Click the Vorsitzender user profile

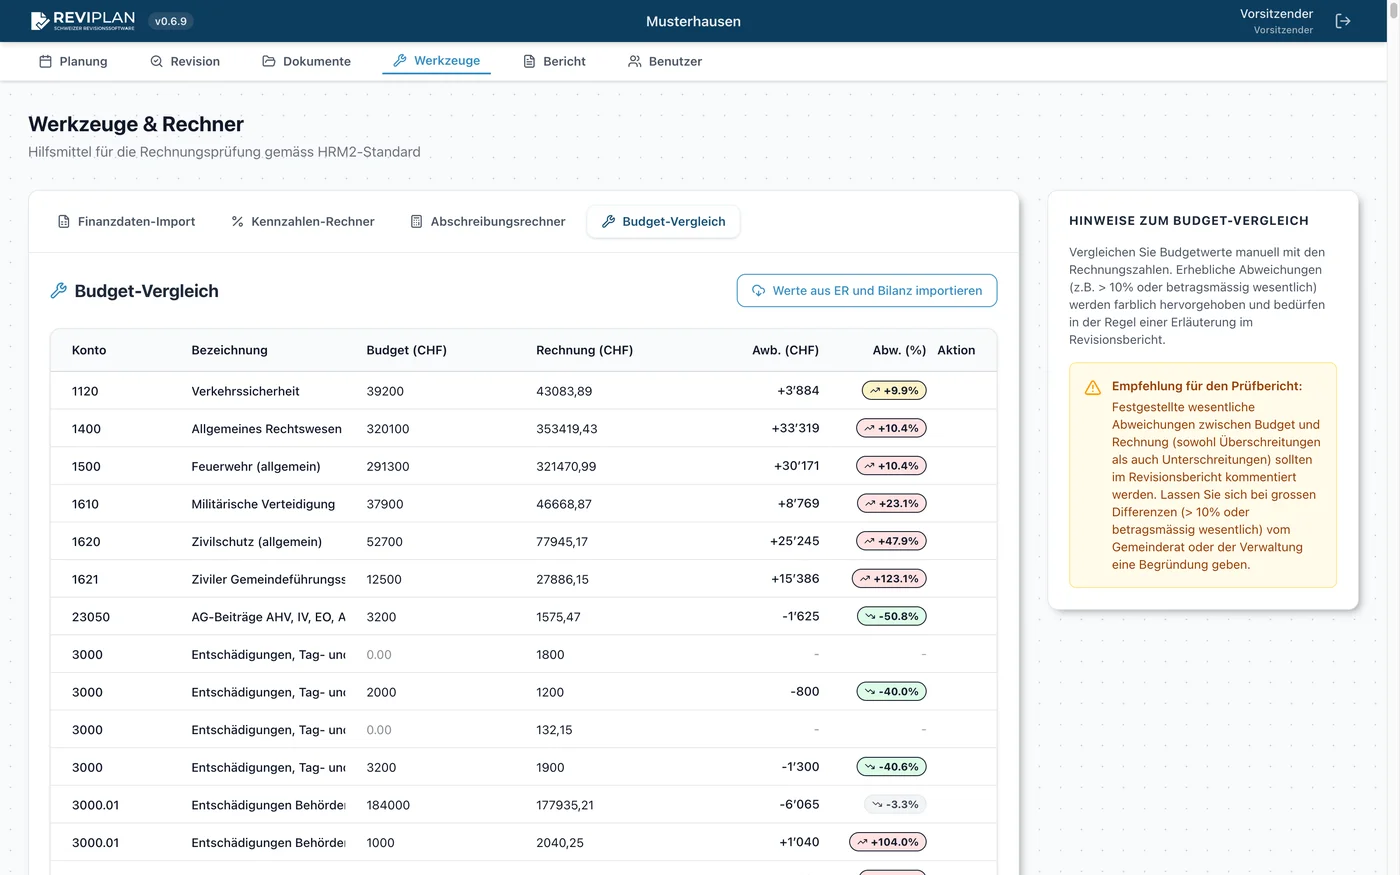[1276, 21]
